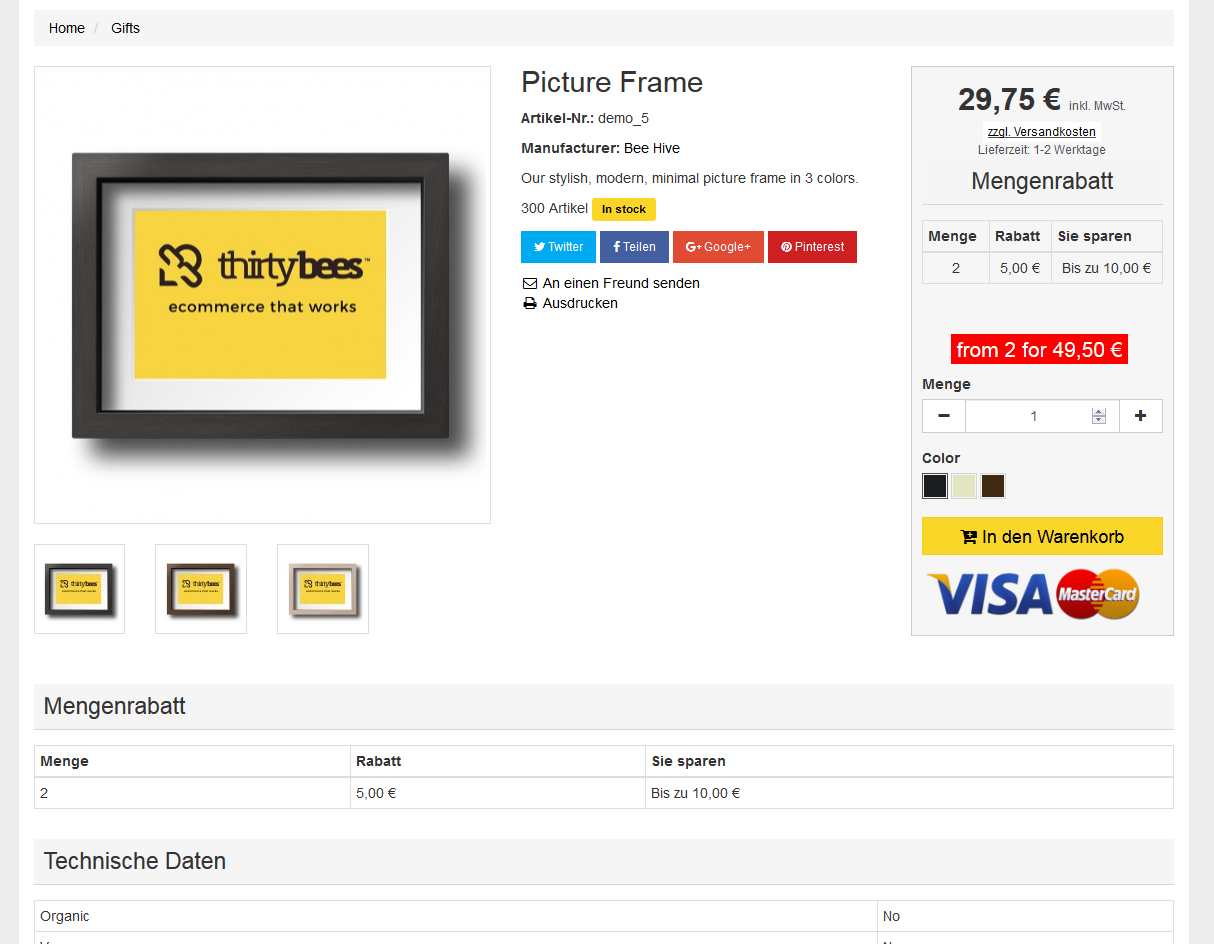1214x944 pixels.
Task: View the black frame thumbnail
Action: [80, 588]
